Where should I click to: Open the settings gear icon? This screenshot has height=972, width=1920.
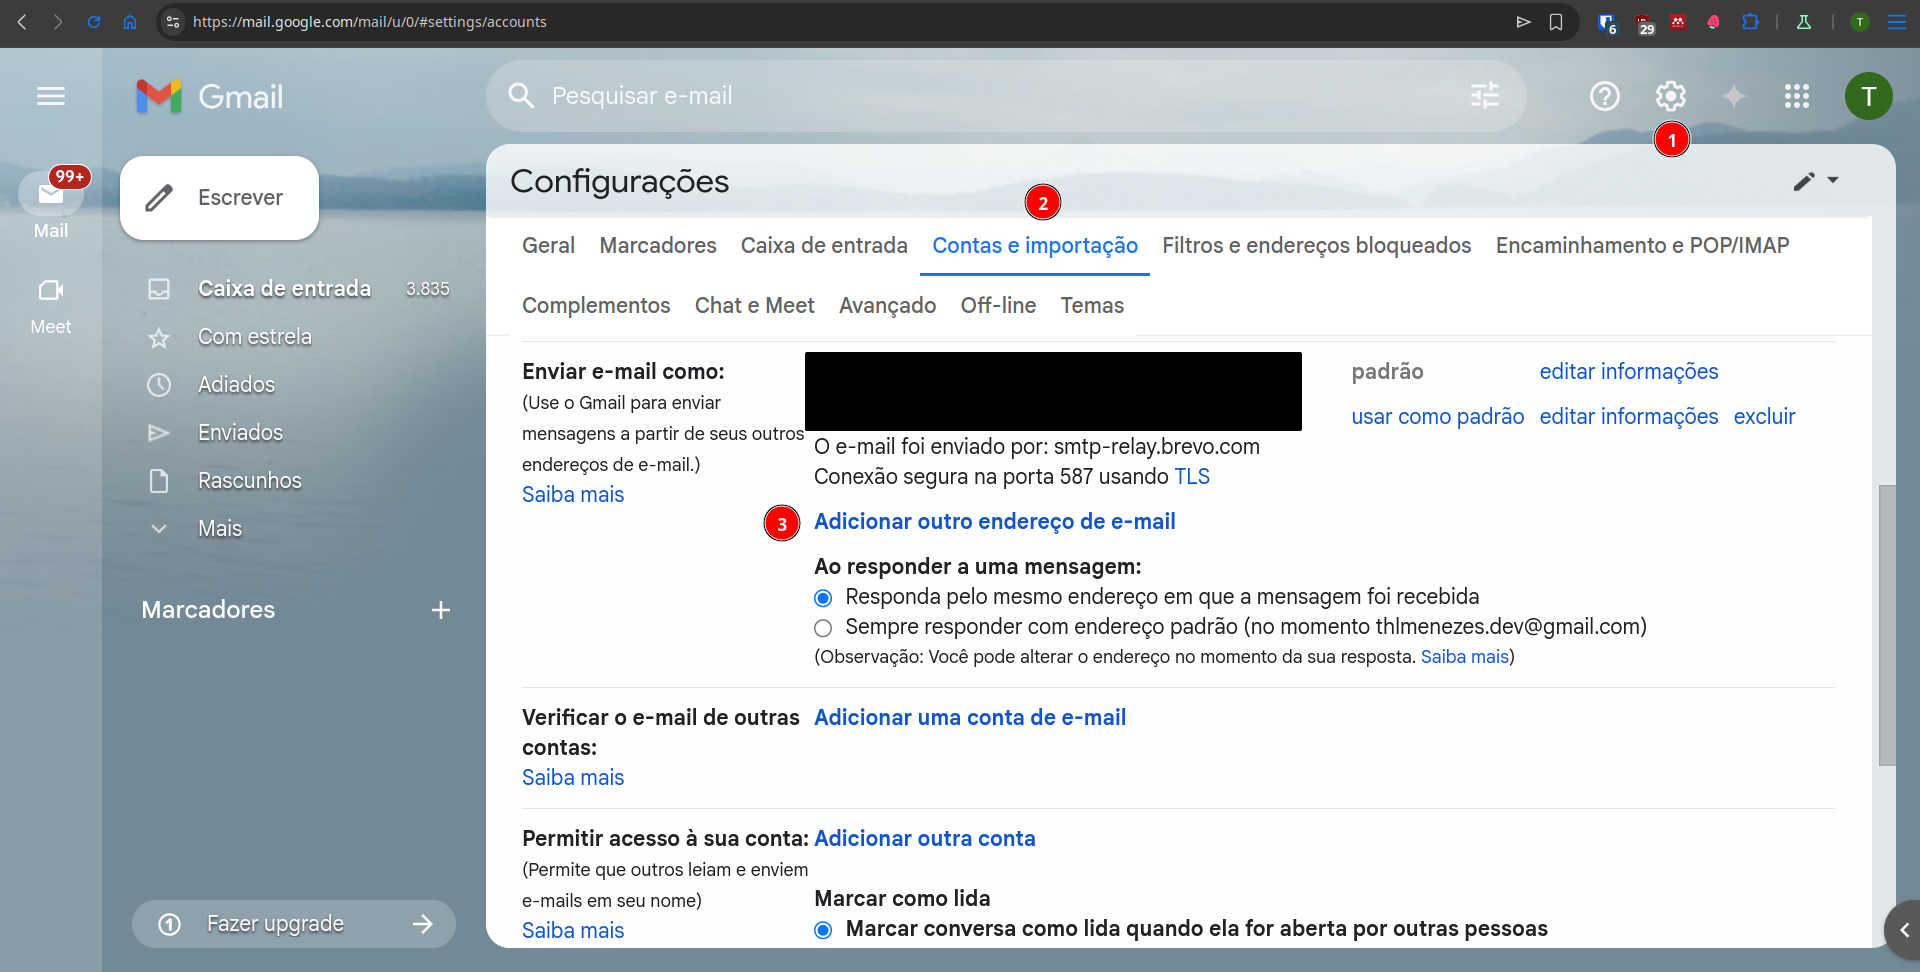(x=1670, y=96)
